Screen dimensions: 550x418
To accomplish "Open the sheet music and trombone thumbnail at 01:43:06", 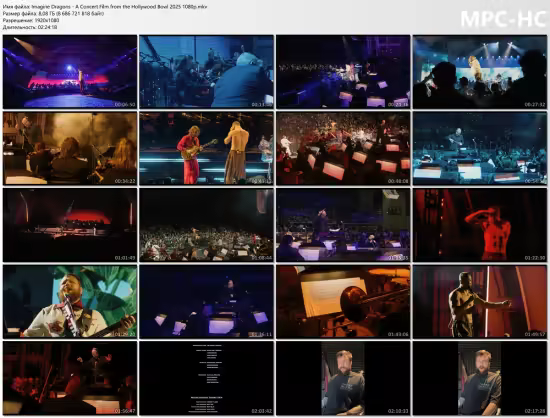I will coord(343,302).
